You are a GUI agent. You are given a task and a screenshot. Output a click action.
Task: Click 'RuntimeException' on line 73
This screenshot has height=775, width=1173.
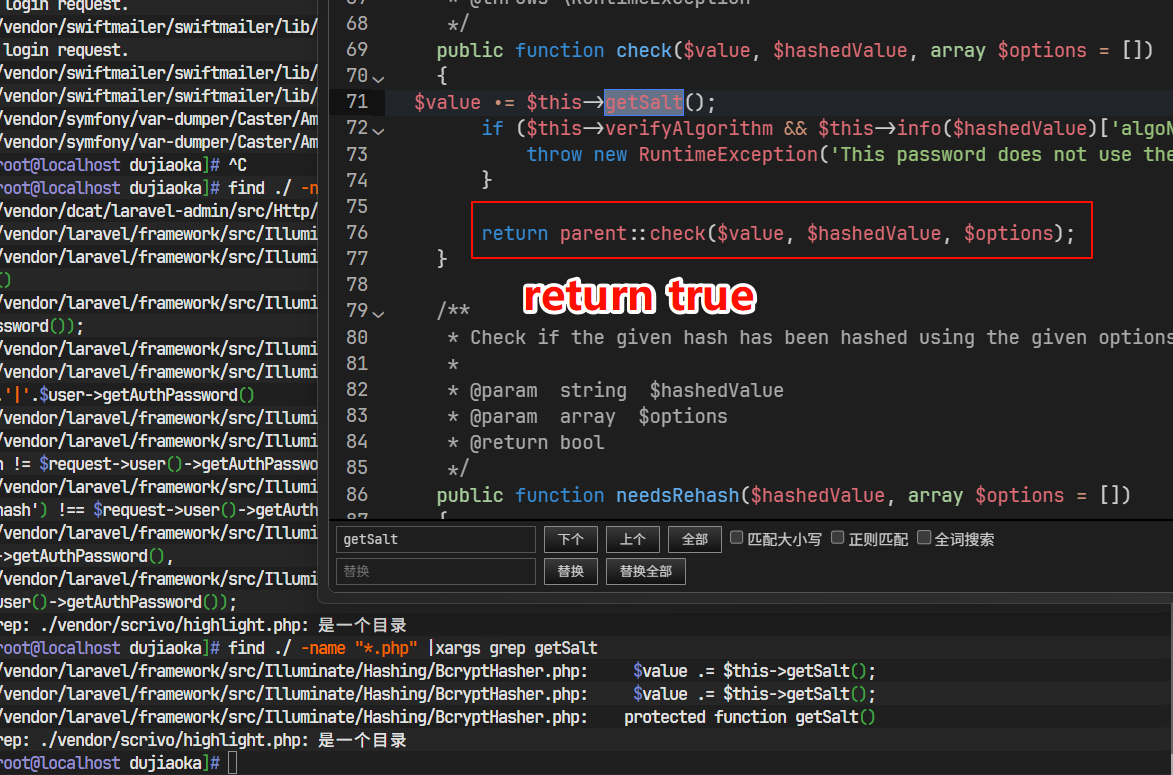pos(728,155)
